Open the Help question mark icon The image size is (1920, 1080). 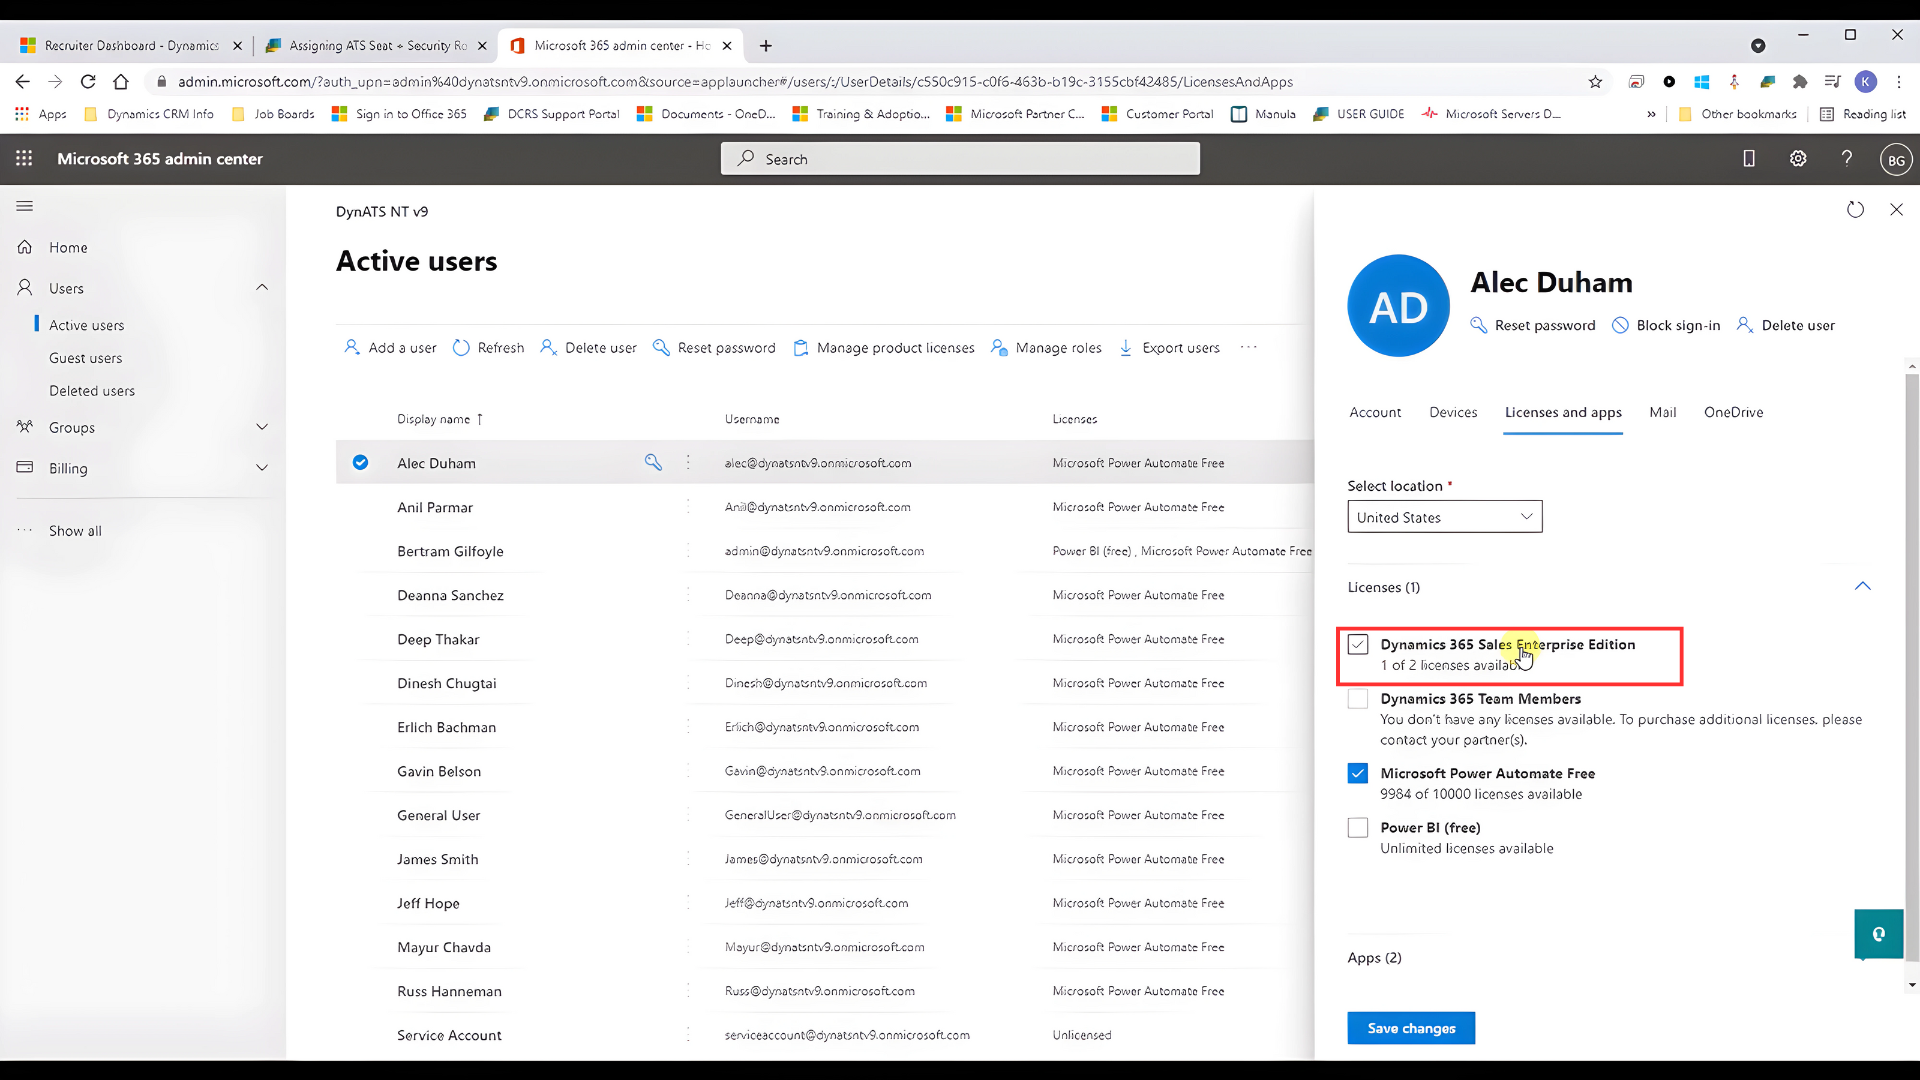[x=1847, y=158]
